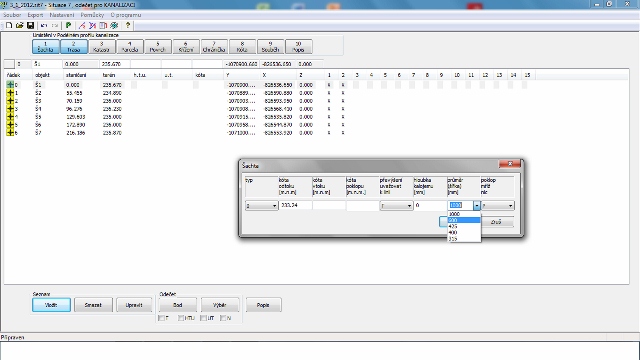Click the kóta odtoku input field
640x360 pixels.
click(x=296, y=205)
